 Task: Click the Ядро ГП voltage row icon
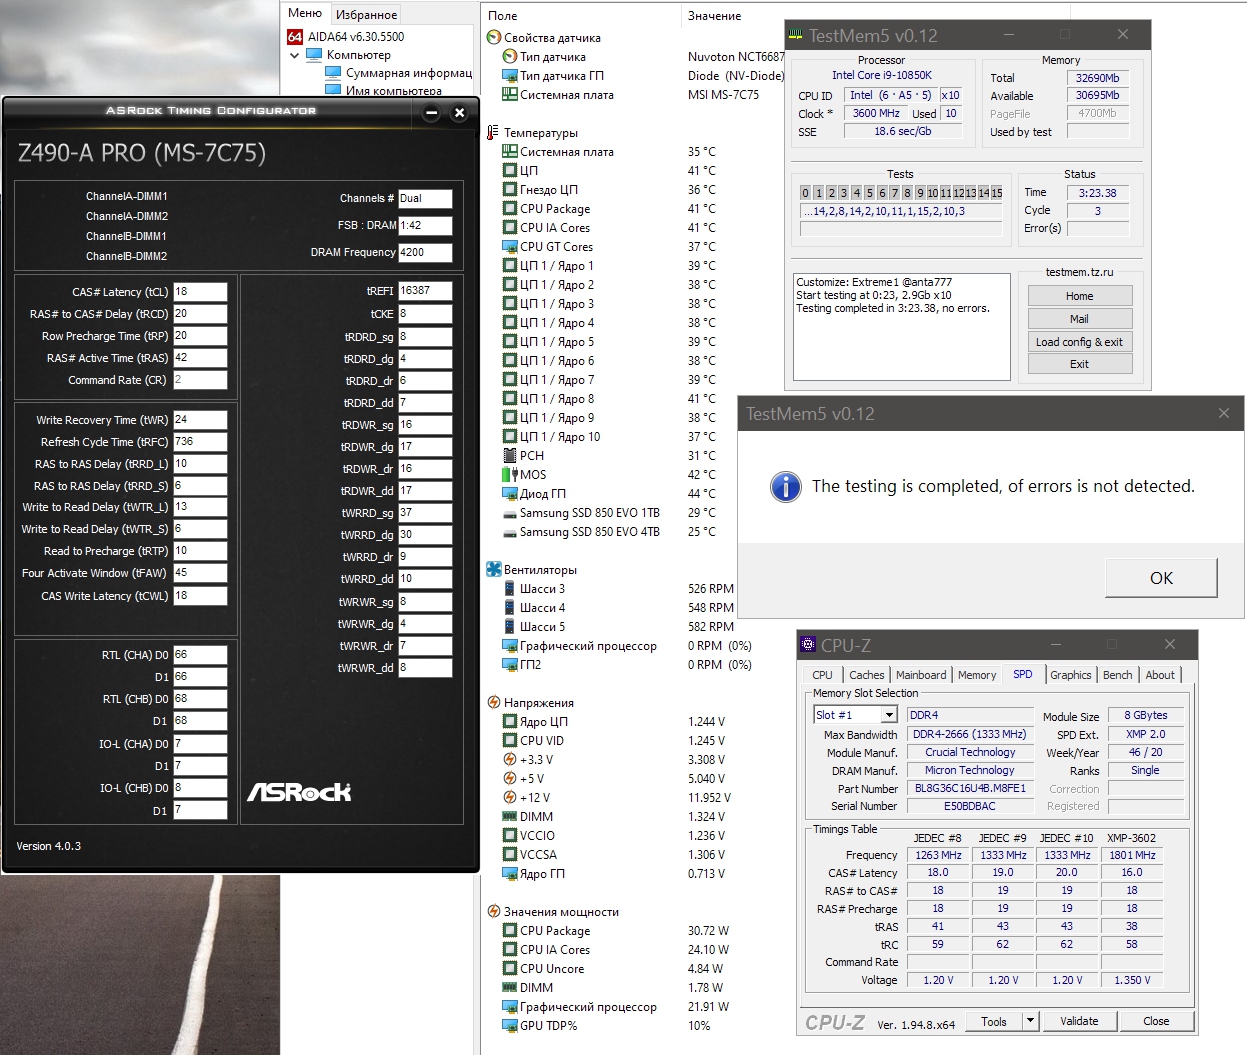point(509,874)
